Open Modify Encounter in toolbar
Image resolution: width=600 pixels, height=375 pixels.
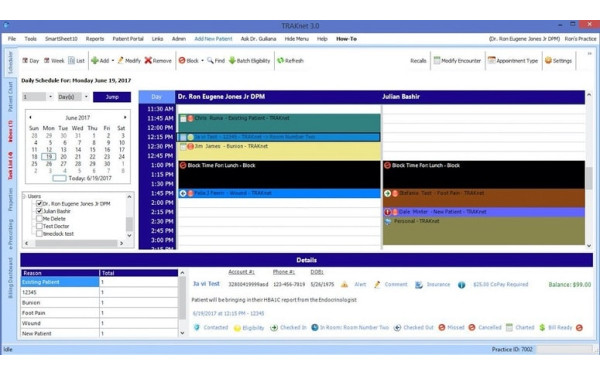[x=457, y=60]
